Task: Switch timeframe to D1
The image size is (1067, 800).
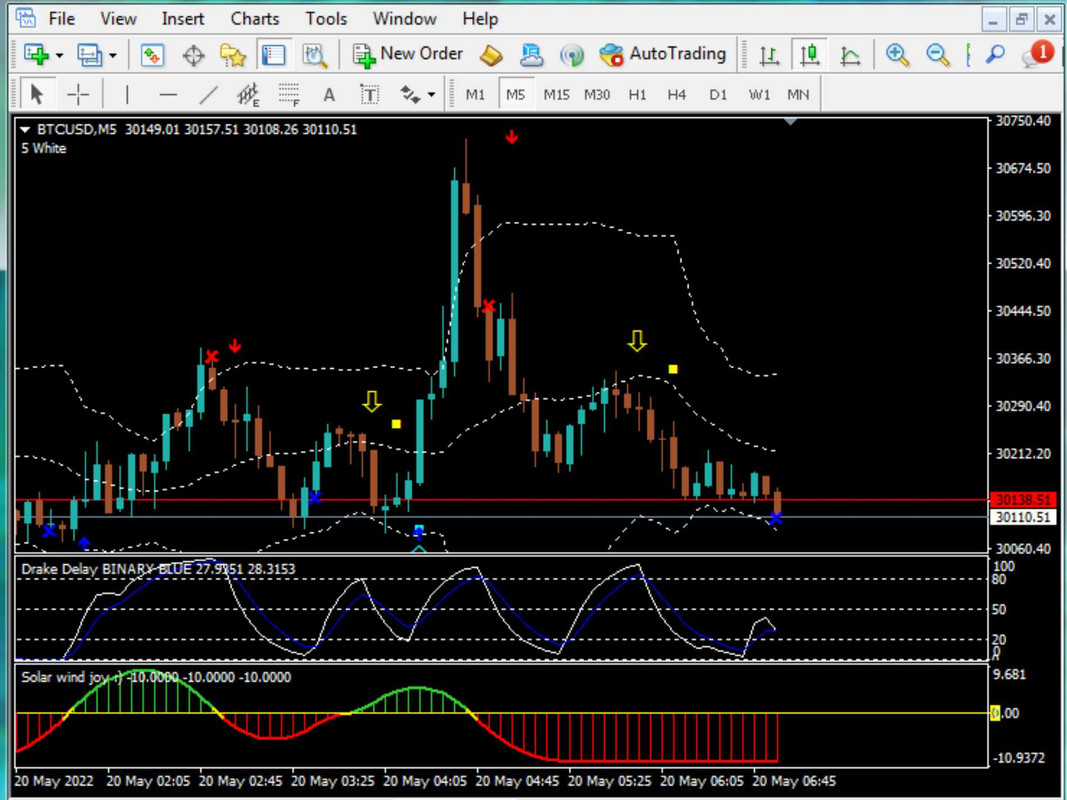Action: (718, 95)
